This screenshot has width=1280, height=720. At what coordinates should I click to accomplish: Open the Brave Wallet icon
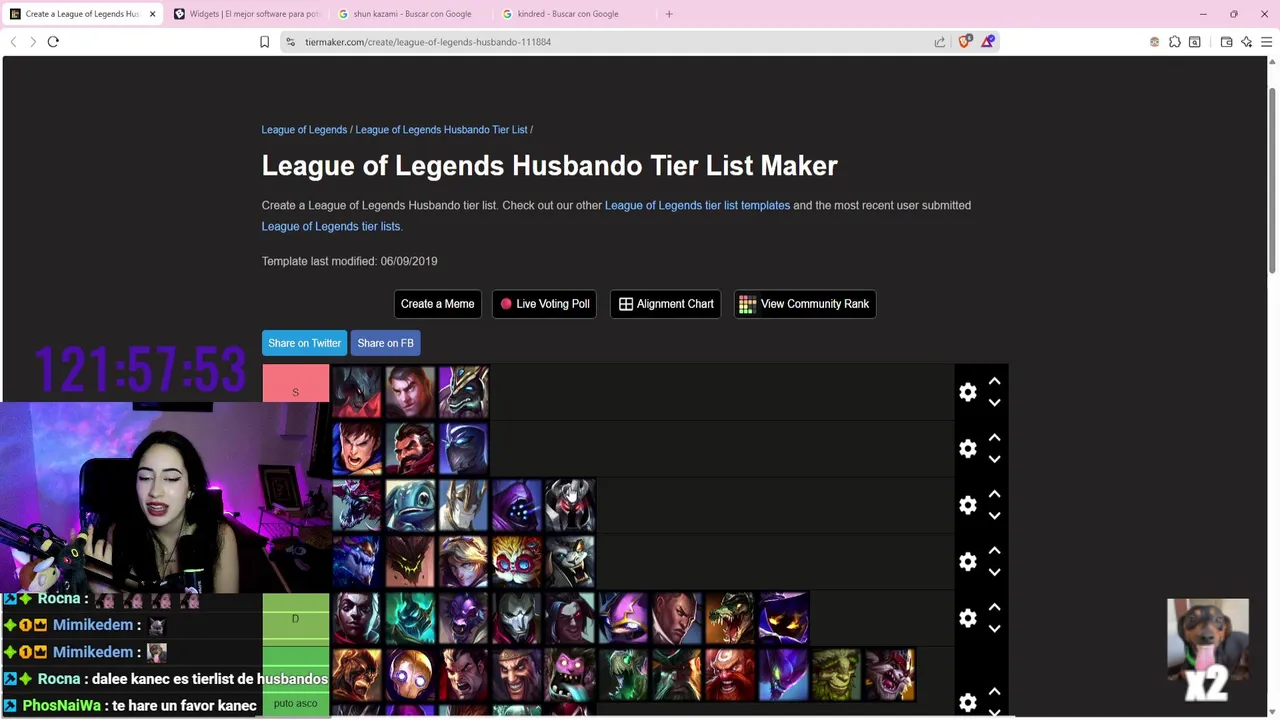tap(1226, 42)
